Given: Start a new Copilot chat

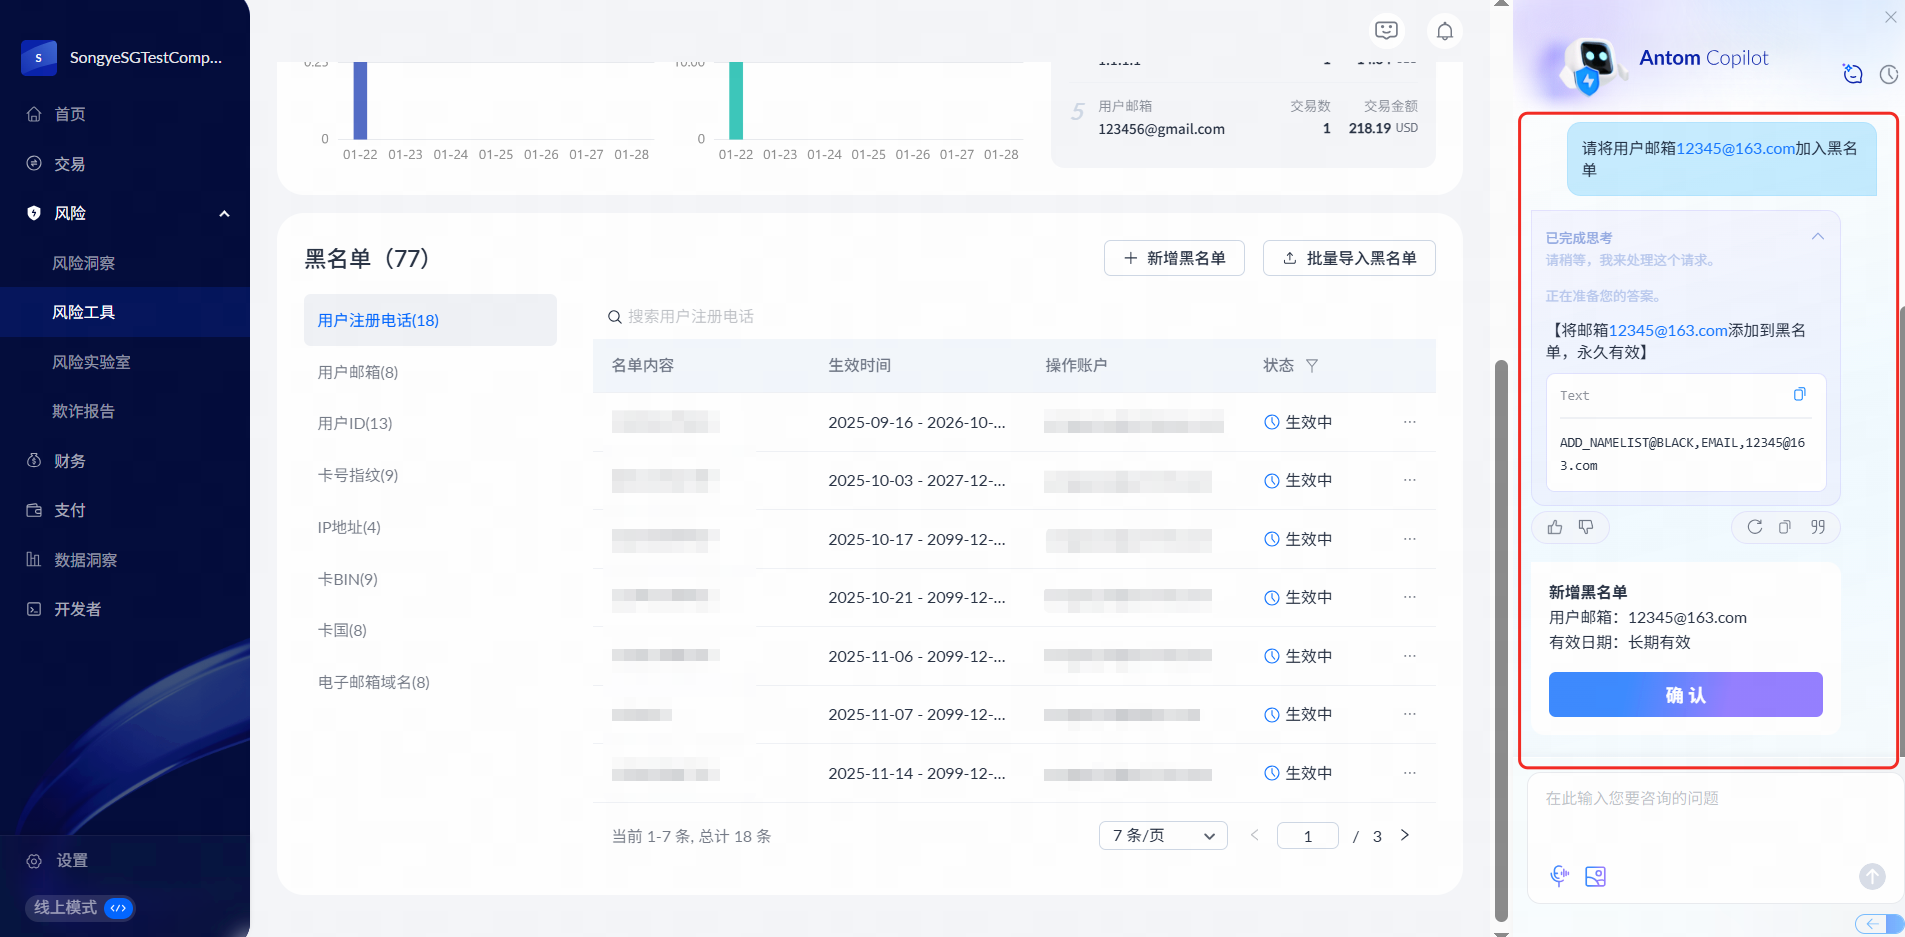Looking at the screenshot, I should click(1852, 74).
